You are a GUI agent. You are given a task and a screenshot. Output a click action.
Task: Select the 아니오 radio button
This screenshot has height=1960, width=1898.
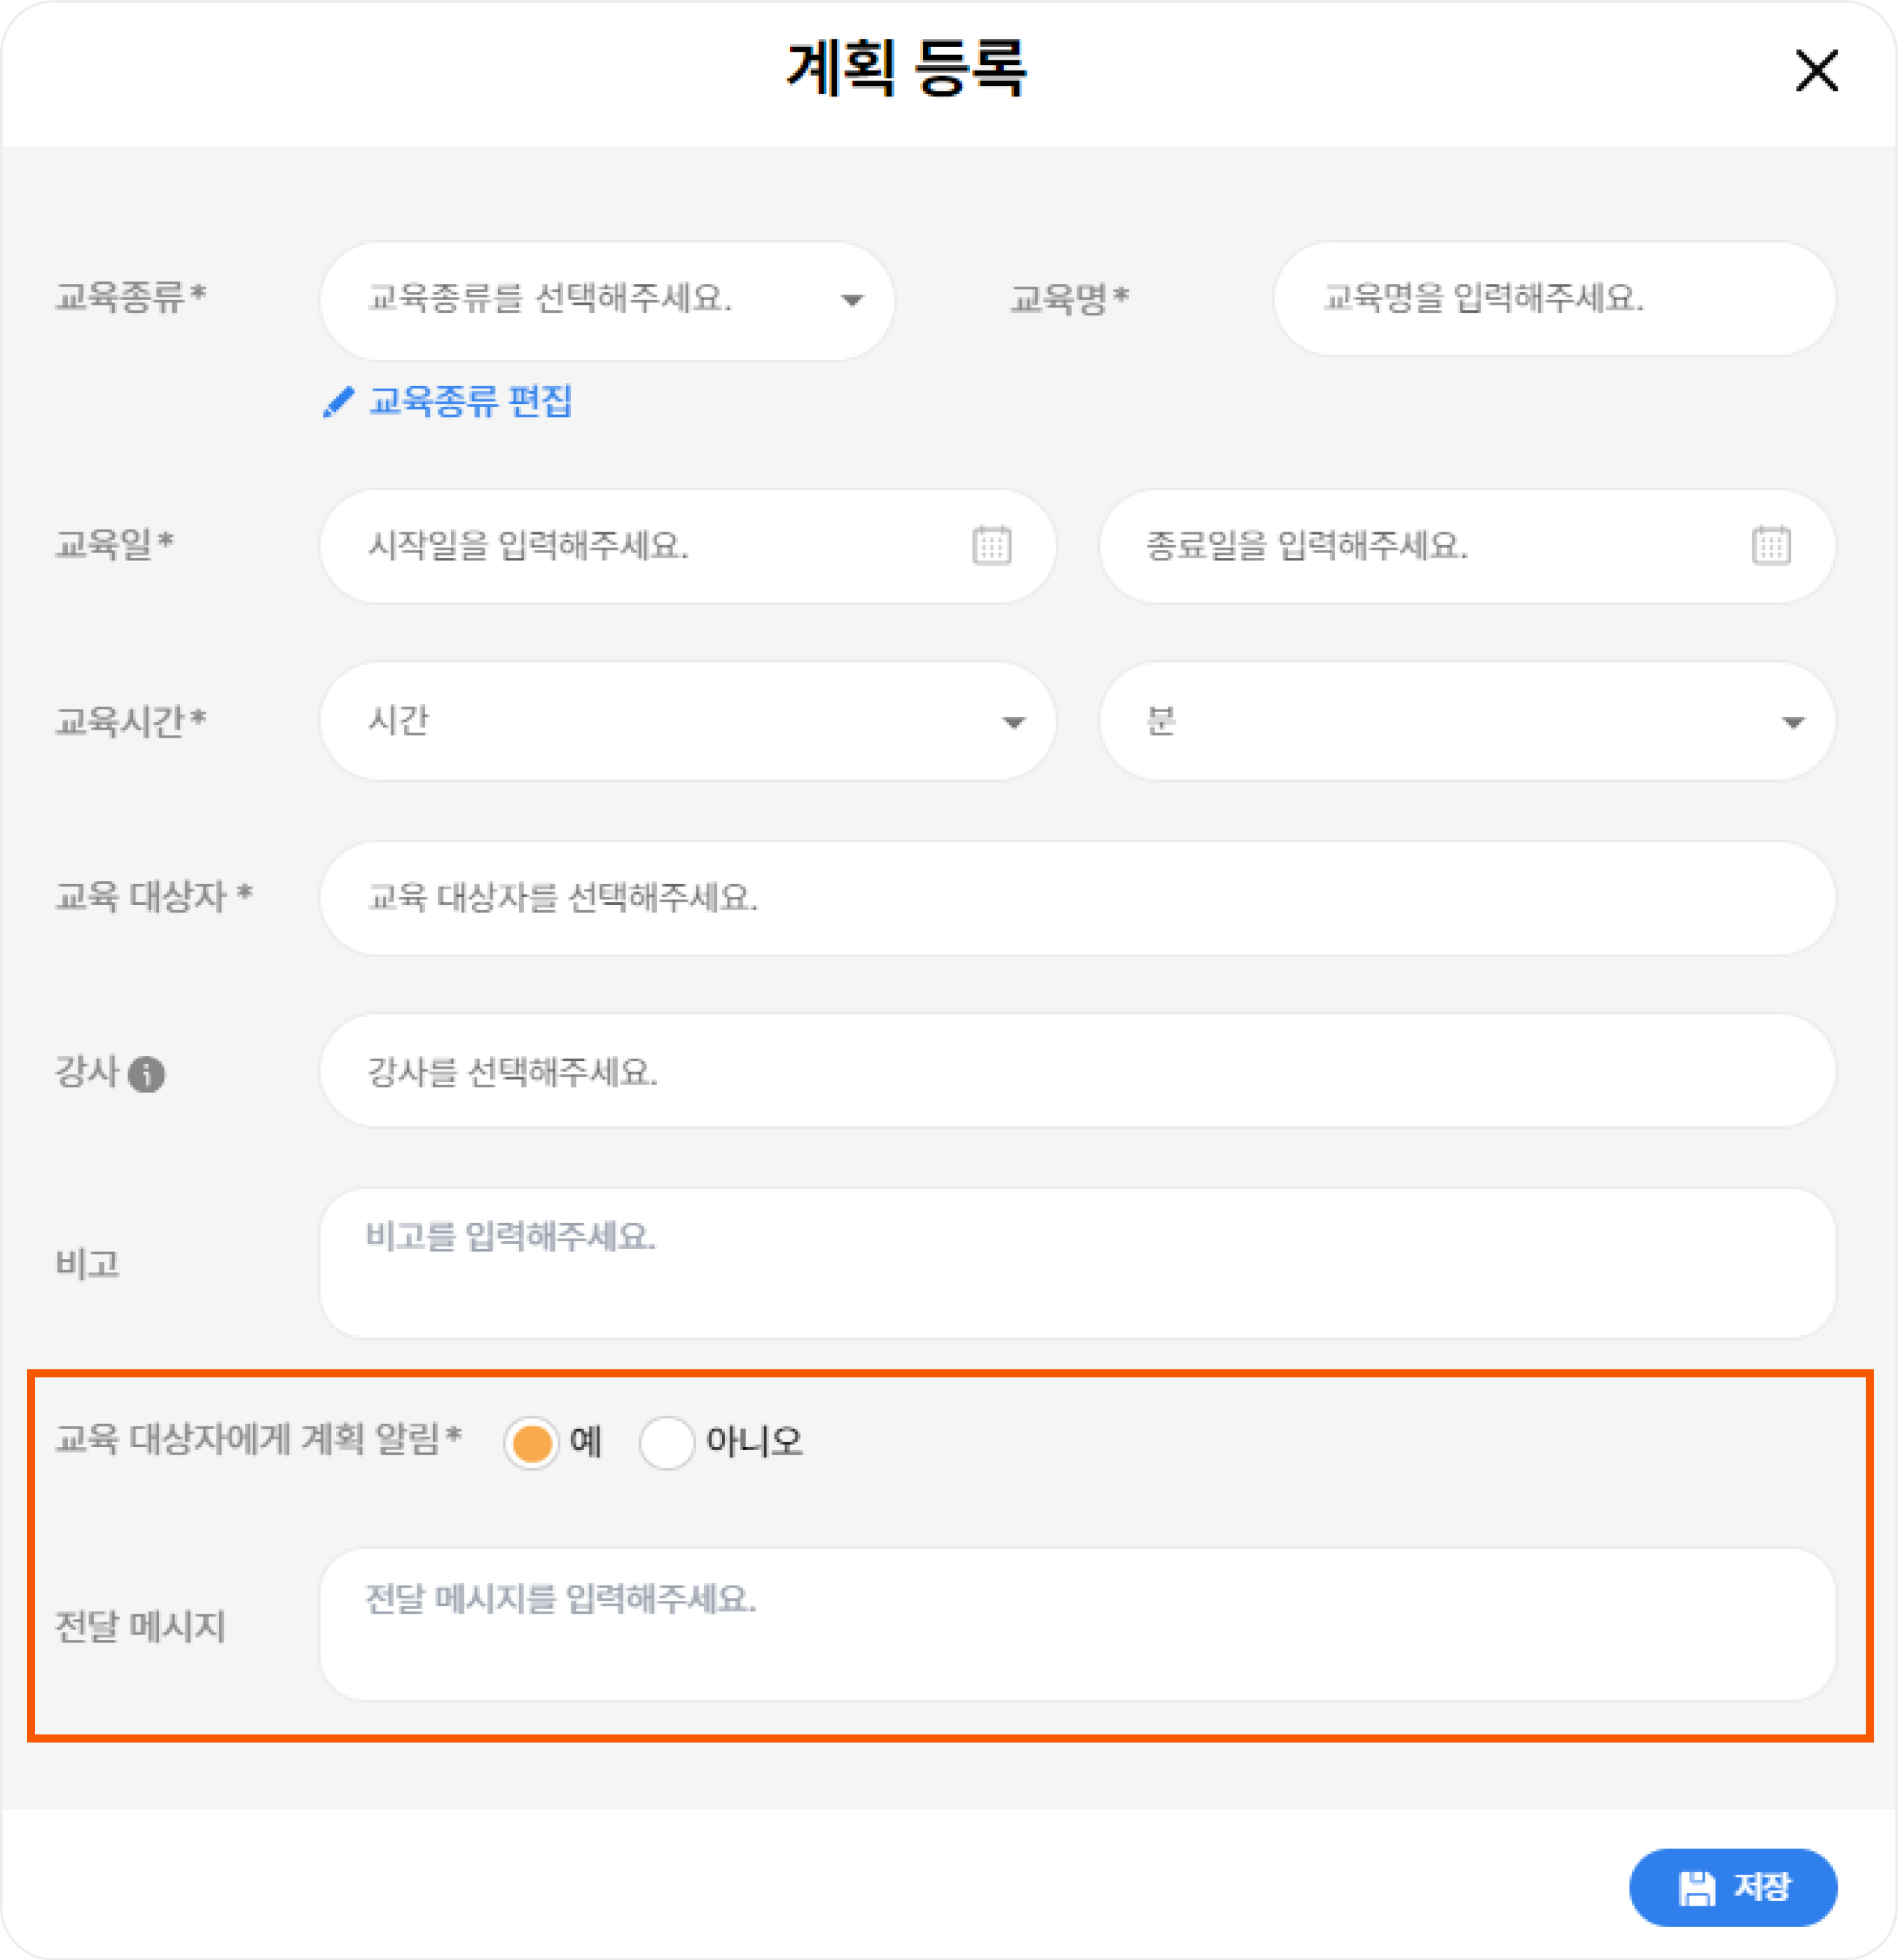pos(667,1442)
